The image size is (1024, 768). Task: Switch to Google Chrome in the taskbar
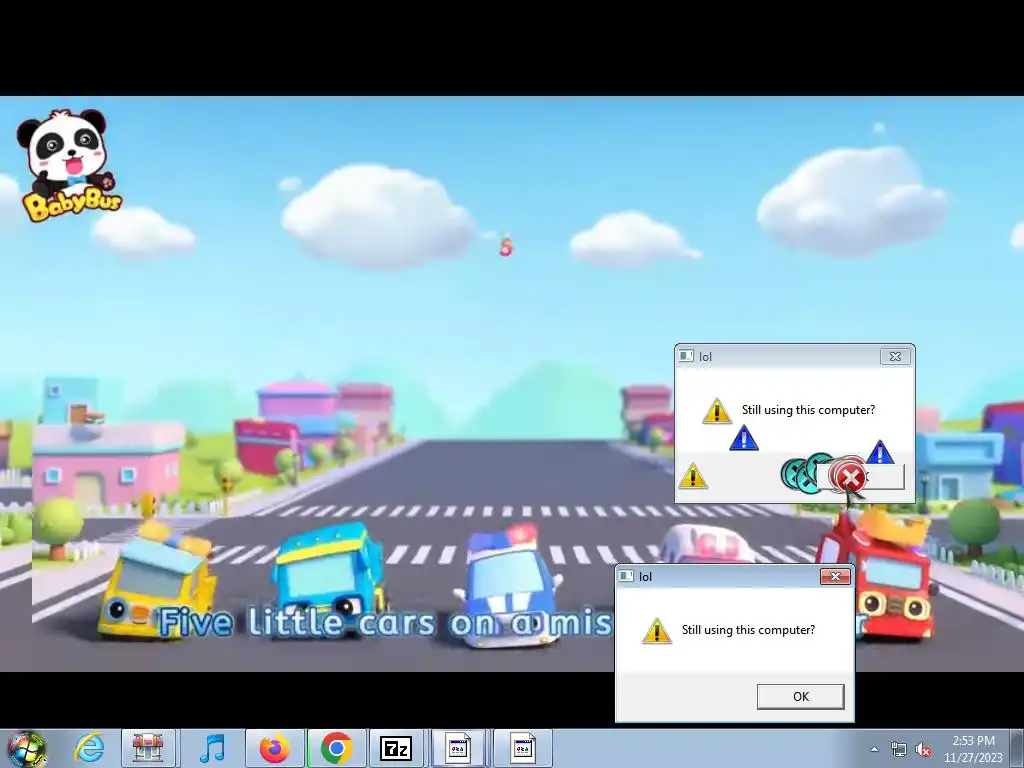tap(336, 748)
